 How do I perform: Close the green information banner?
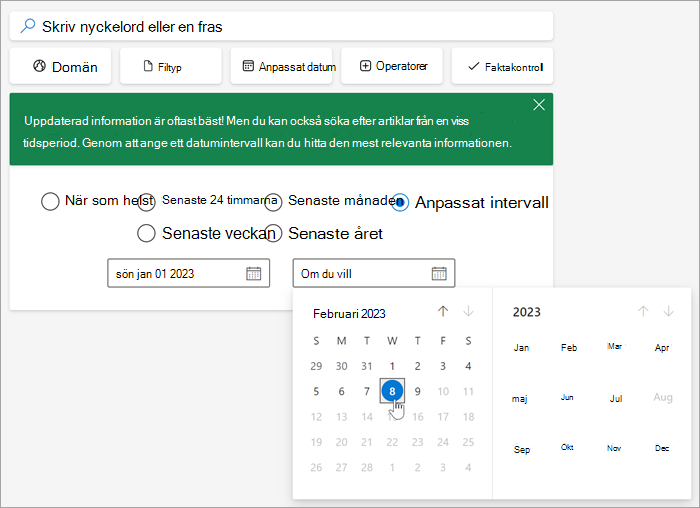point(539,105)
